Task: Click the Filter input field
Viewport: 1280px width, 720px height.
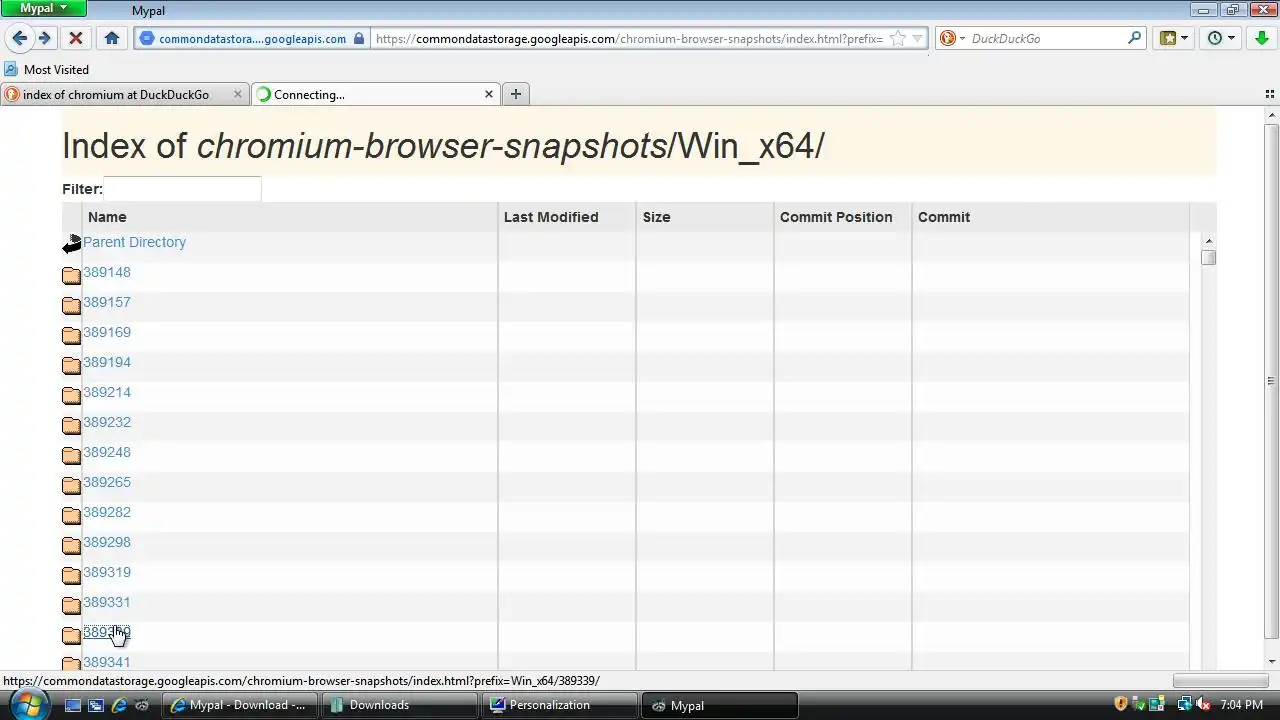Action: [182, 189]
